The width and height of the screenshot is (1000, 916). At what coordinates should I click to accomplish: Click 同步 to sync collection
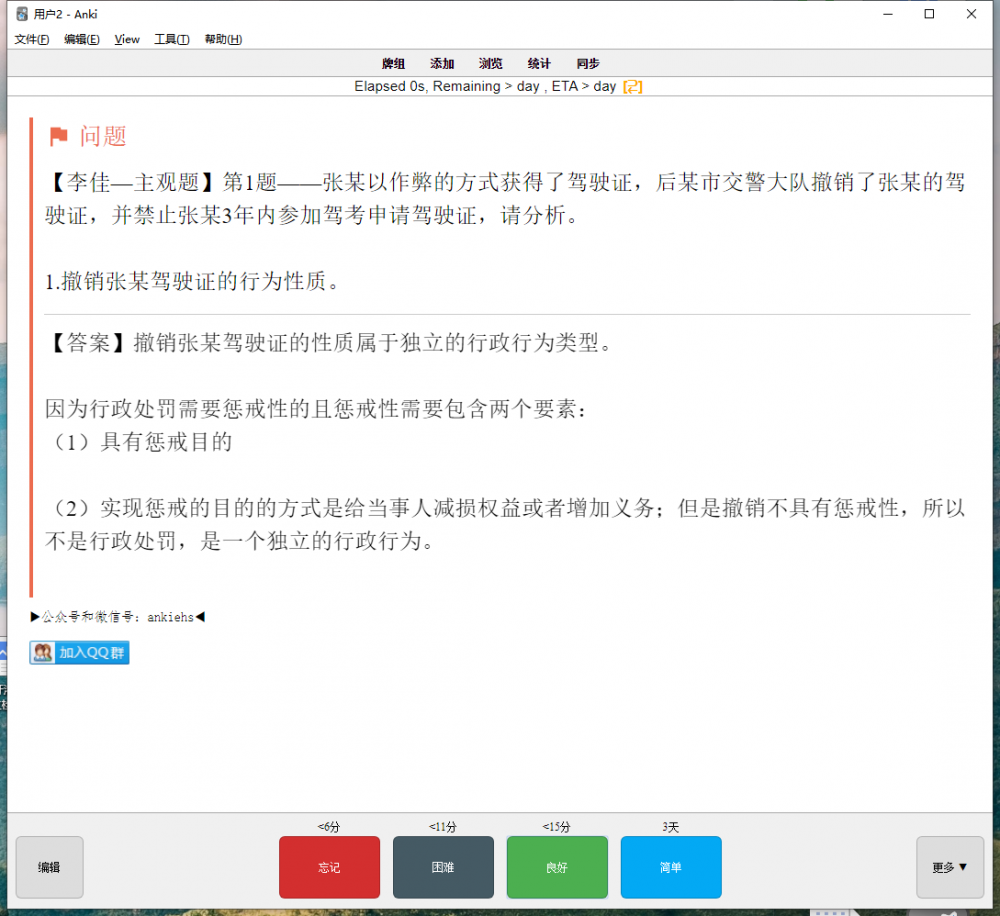tap(588, 64)
